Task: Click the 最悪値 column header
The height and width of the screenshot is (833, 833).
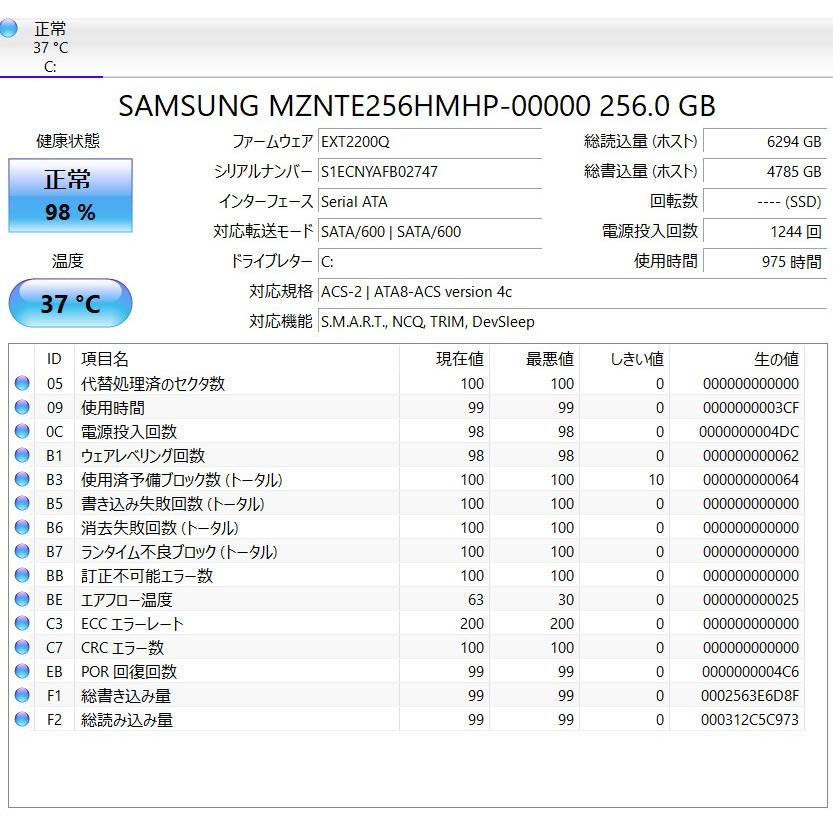Action: [x=535, y=359]
